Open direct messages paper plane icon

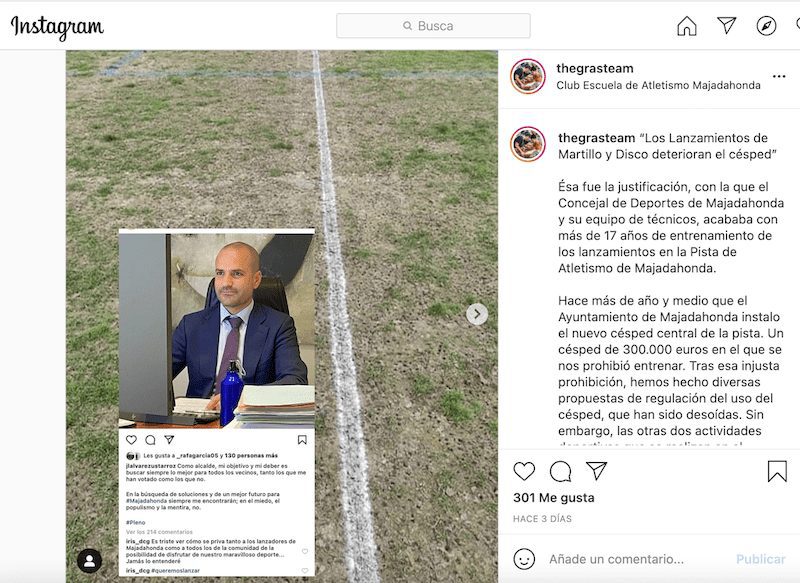[727, 25]
